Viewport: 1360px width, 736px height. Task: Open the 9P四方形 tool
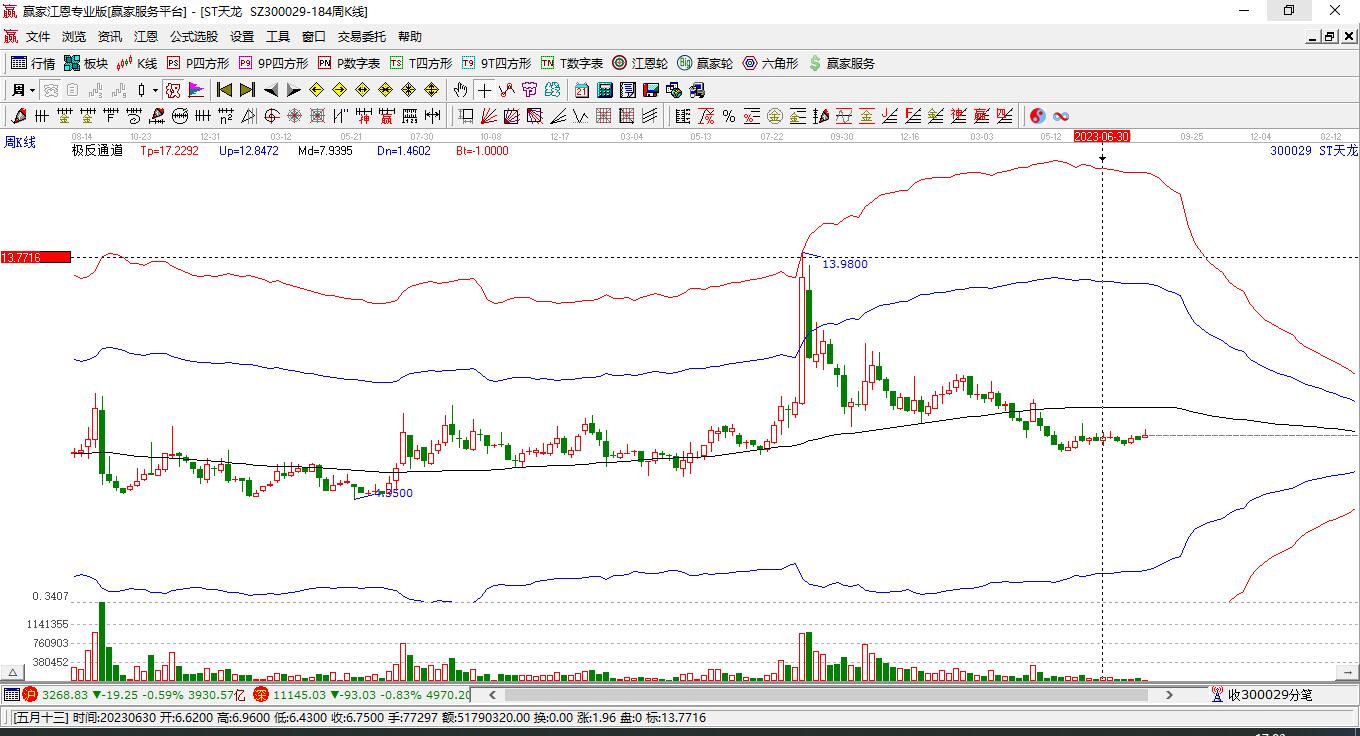tap(273, 63)
